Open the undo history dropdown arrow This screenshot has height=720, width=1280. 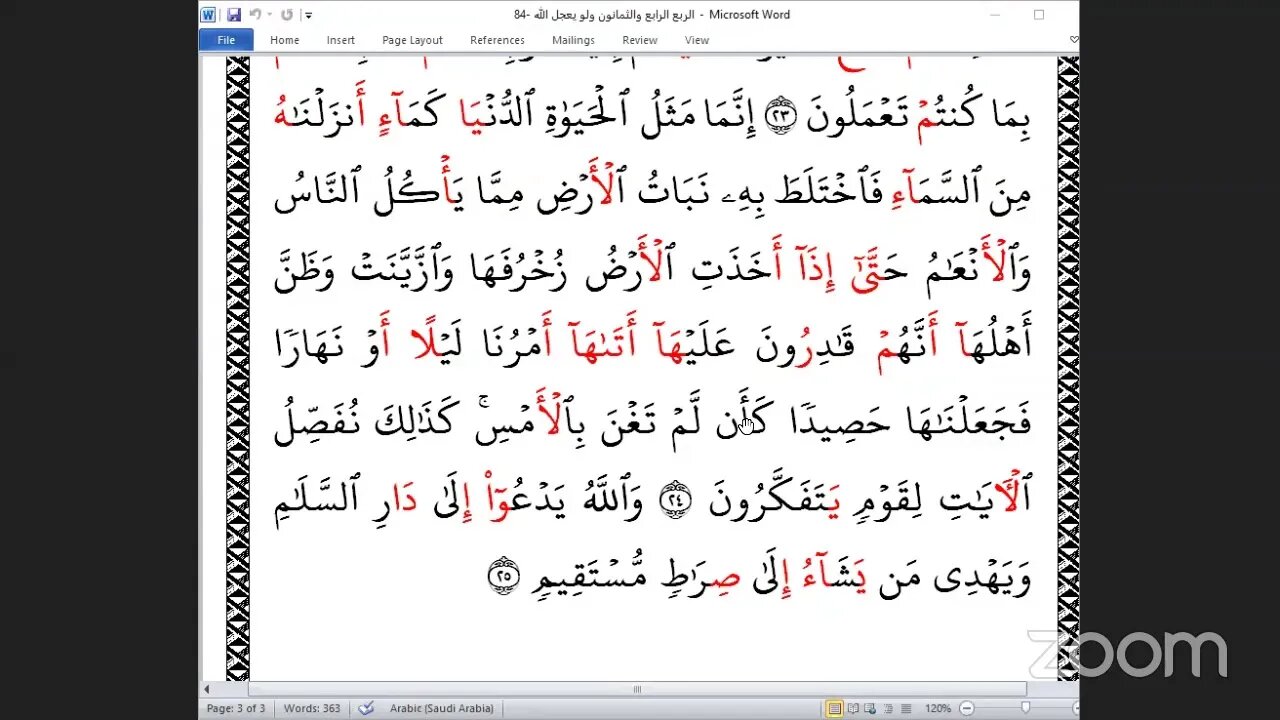[x=270, y=15]
